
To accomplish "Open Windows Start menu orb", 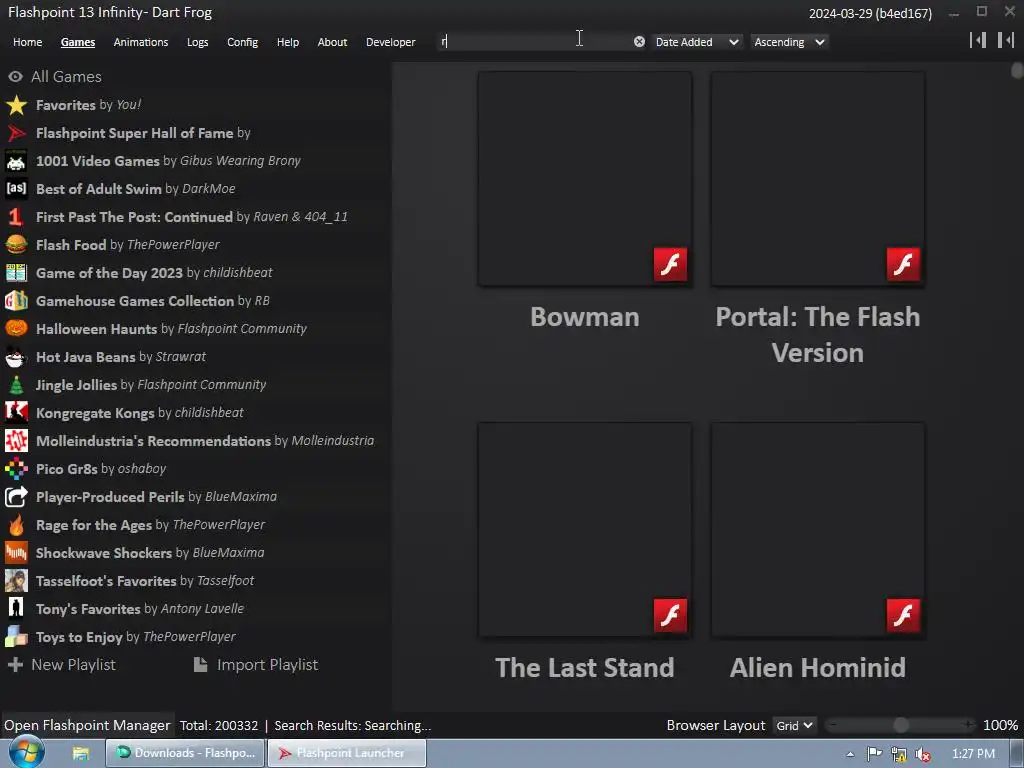I will [x=27, y=753].
